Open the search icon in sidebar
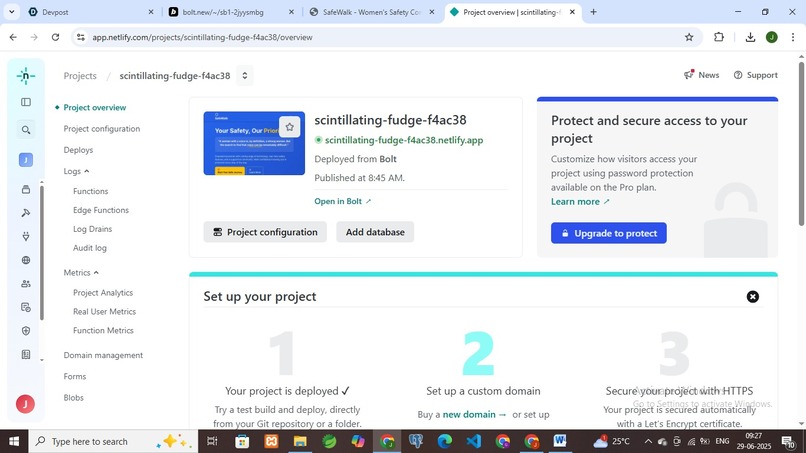This screenshot has width=806, height=453. point(26,130)
